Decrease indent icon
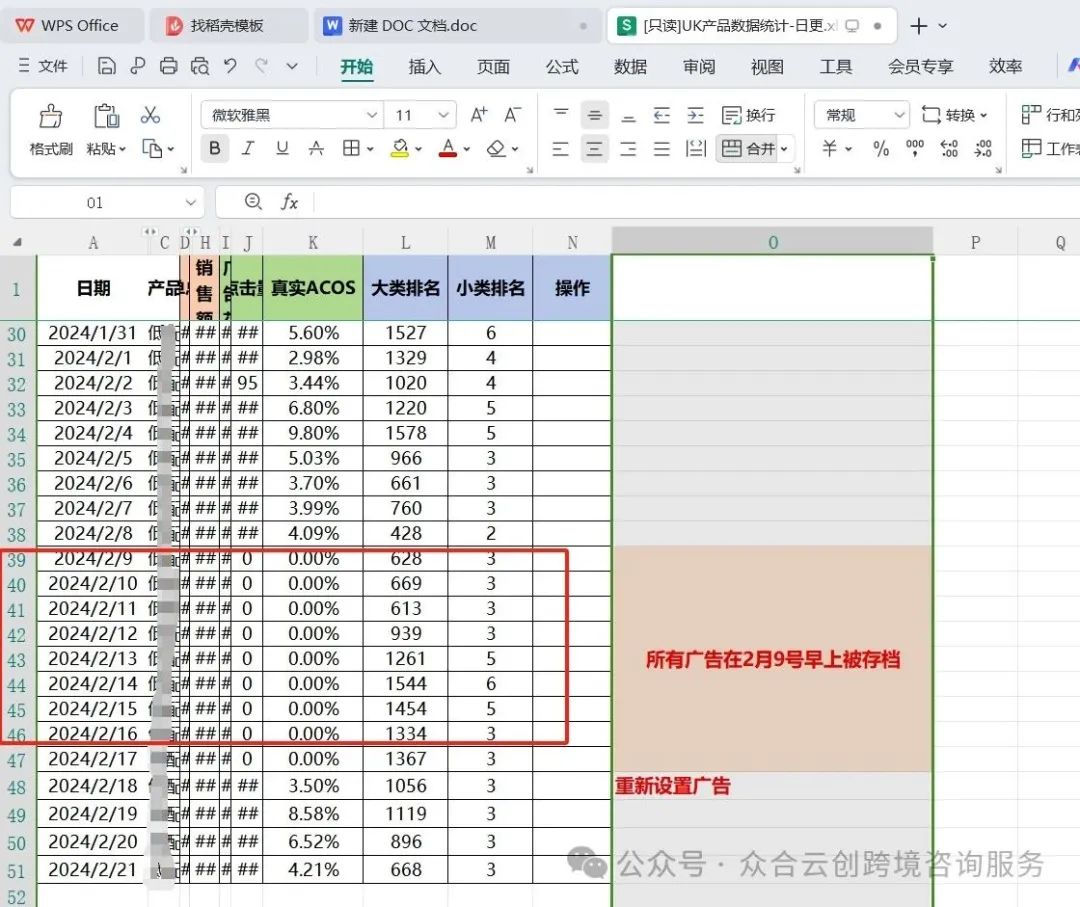Screen dimensions: 1080x907 point(662,115)
